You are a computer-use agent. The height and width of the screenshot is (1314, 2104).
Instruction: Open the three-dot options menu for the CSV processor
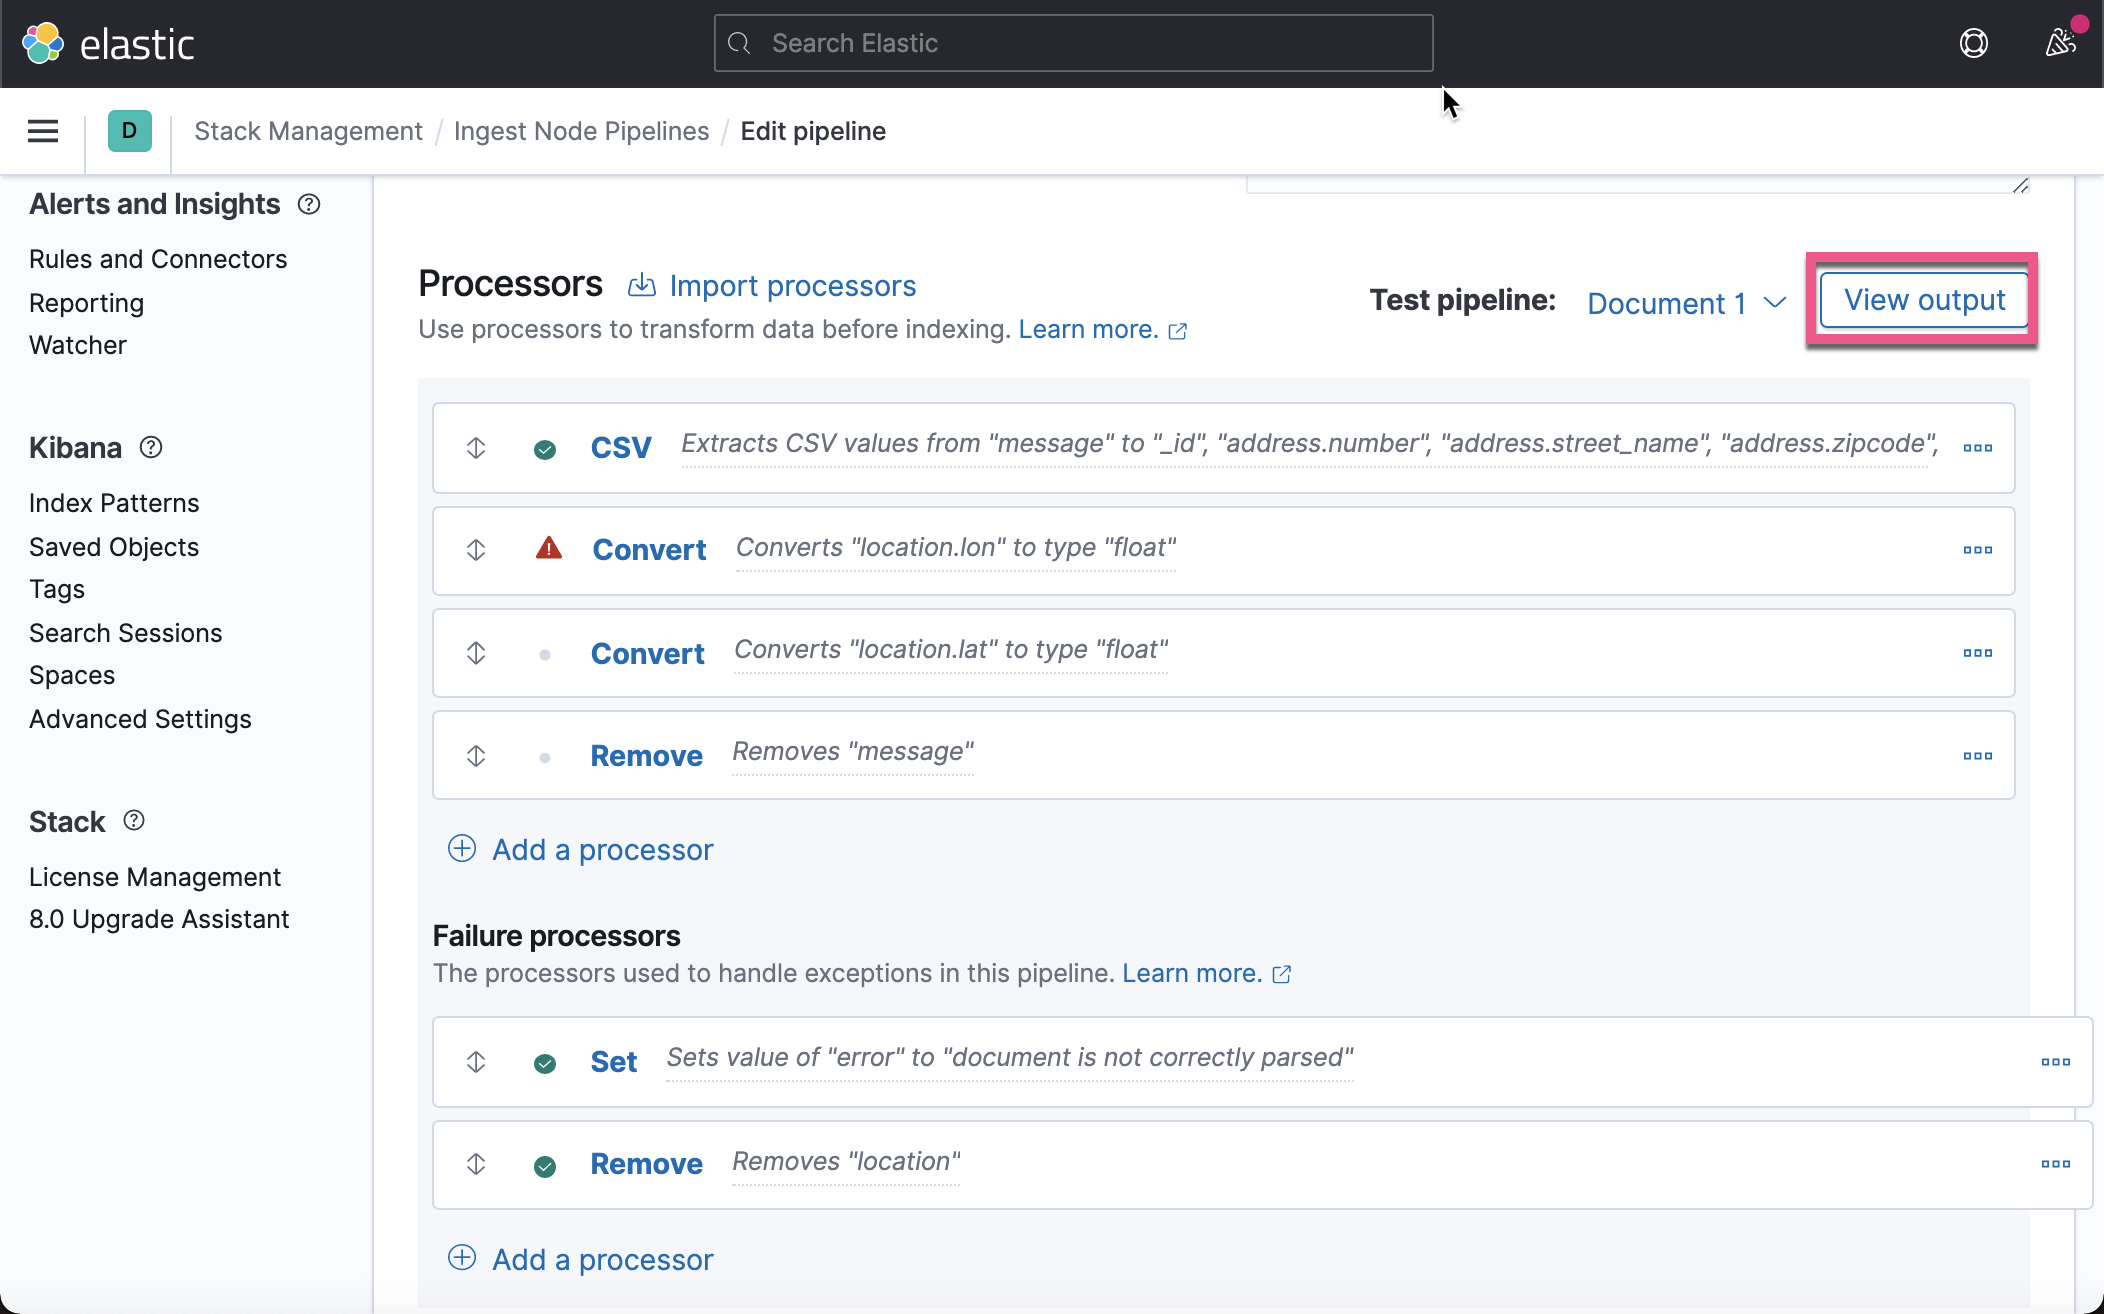tap(1978, 448)
